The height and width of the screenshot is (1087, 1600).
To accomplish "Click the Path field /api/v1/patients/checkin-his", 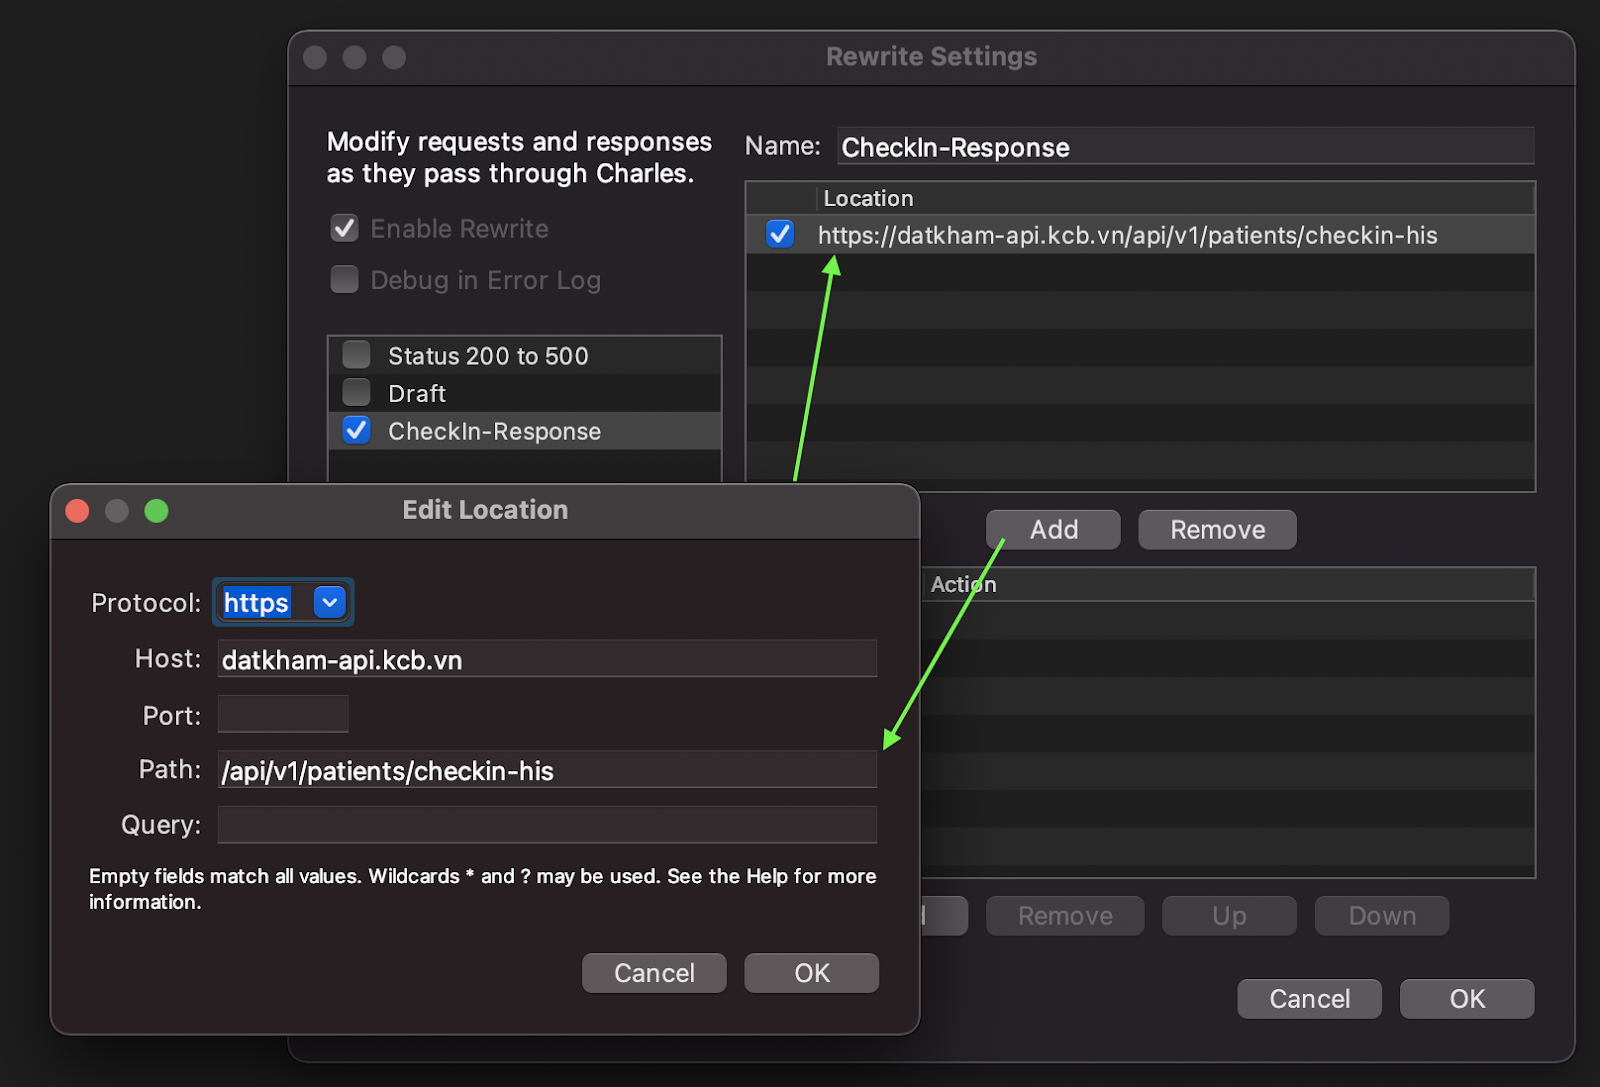I will pyautogui.click(x=547, y=770).
